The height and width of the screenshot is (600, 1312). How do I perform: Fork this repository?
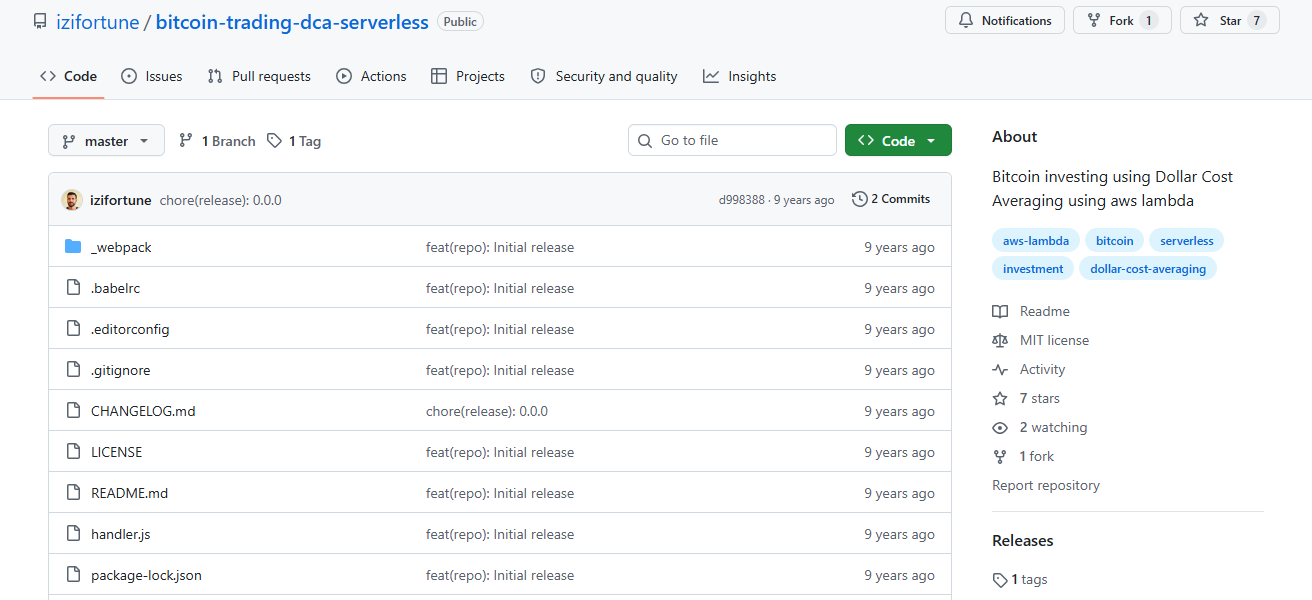(x=1121, y=21)
